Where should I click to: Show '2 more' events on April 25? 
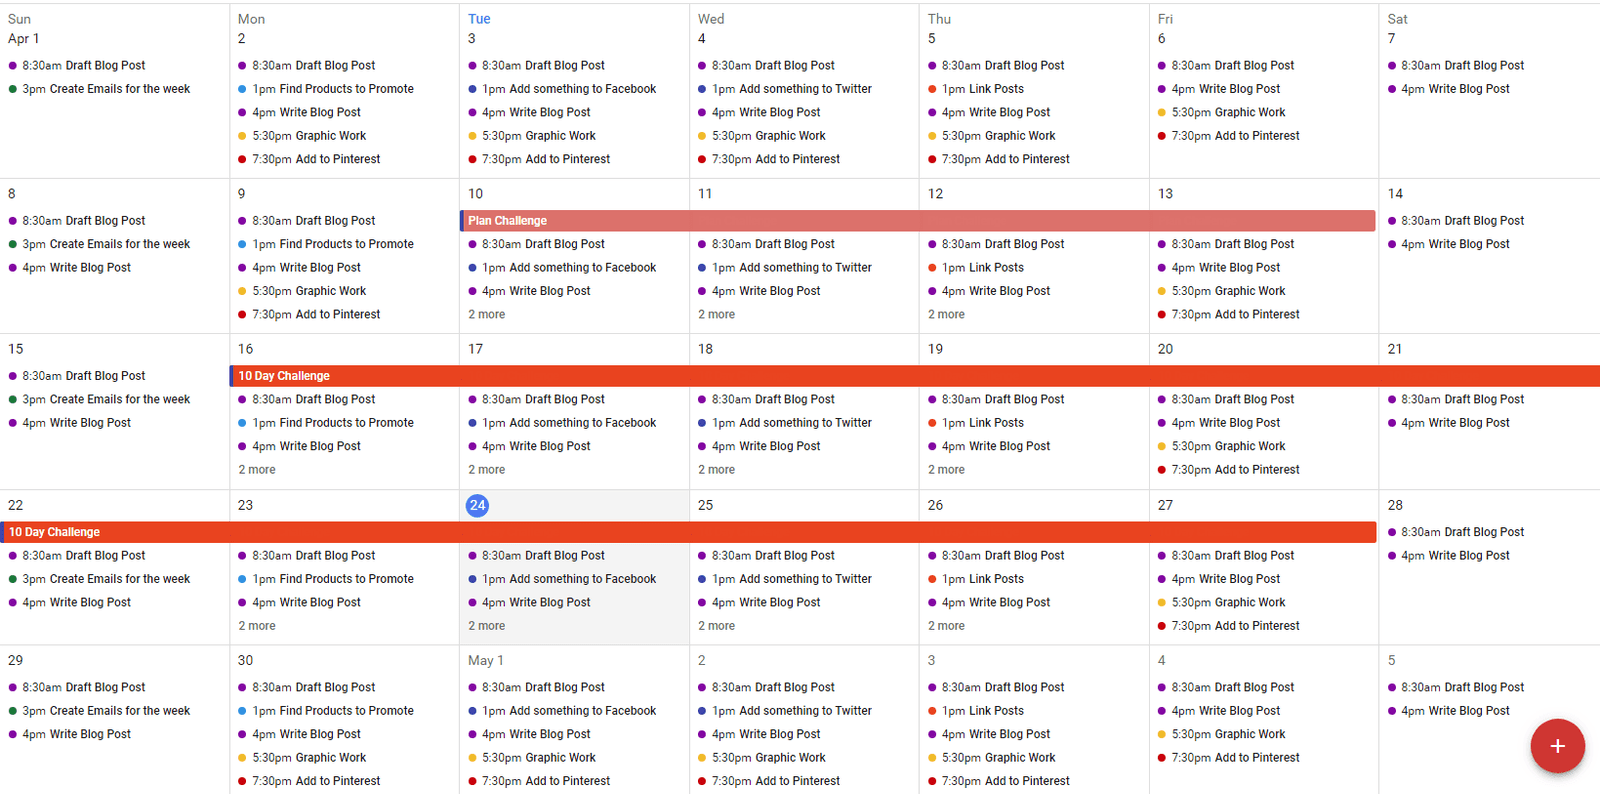[717, 626]
